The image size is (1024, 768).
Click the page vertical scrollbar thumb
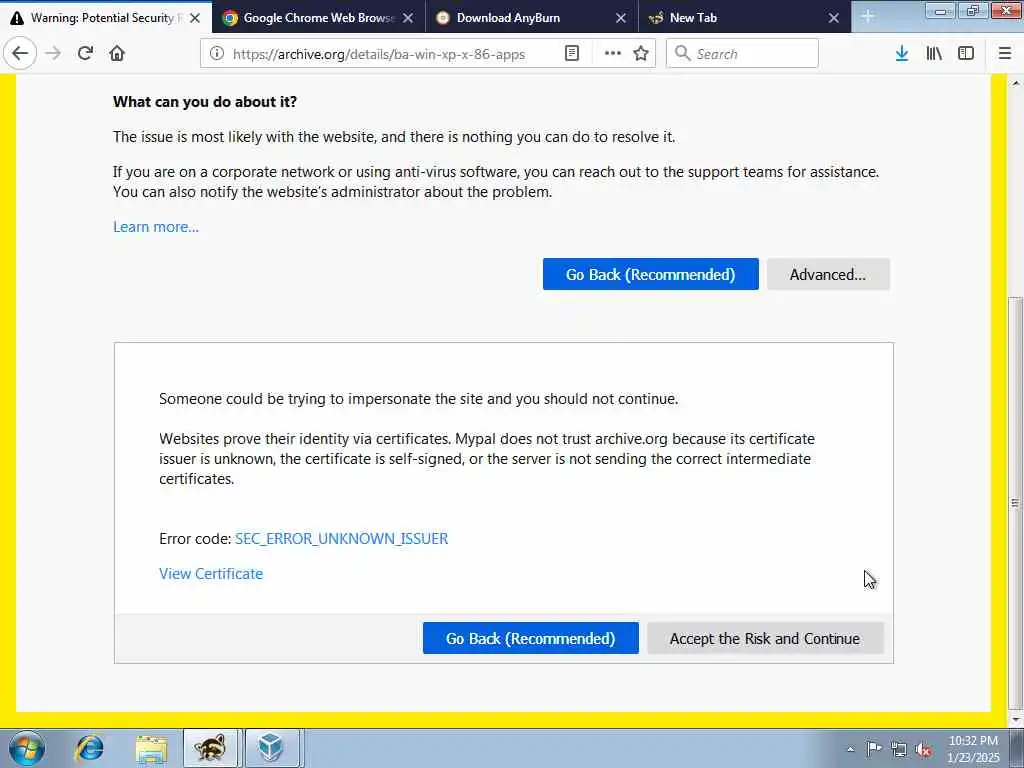coord(1015,503)
